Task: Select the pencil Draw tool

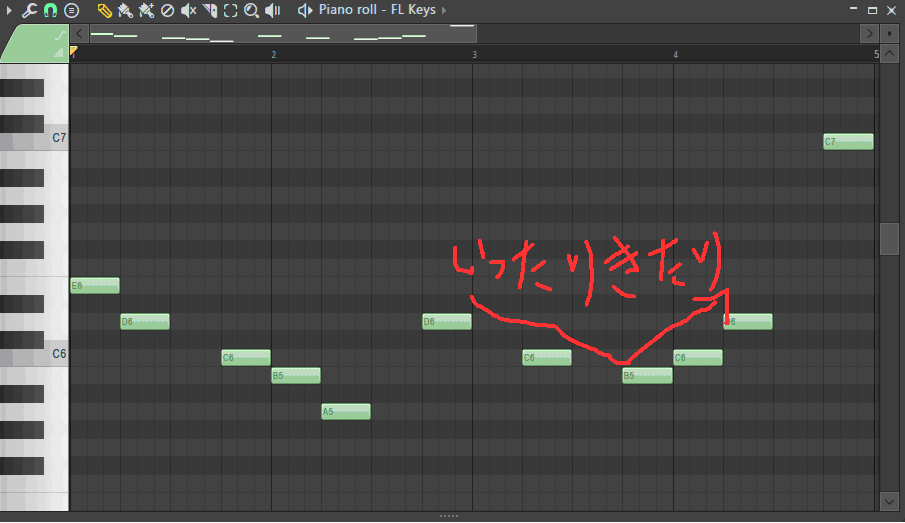Action: 104,10
